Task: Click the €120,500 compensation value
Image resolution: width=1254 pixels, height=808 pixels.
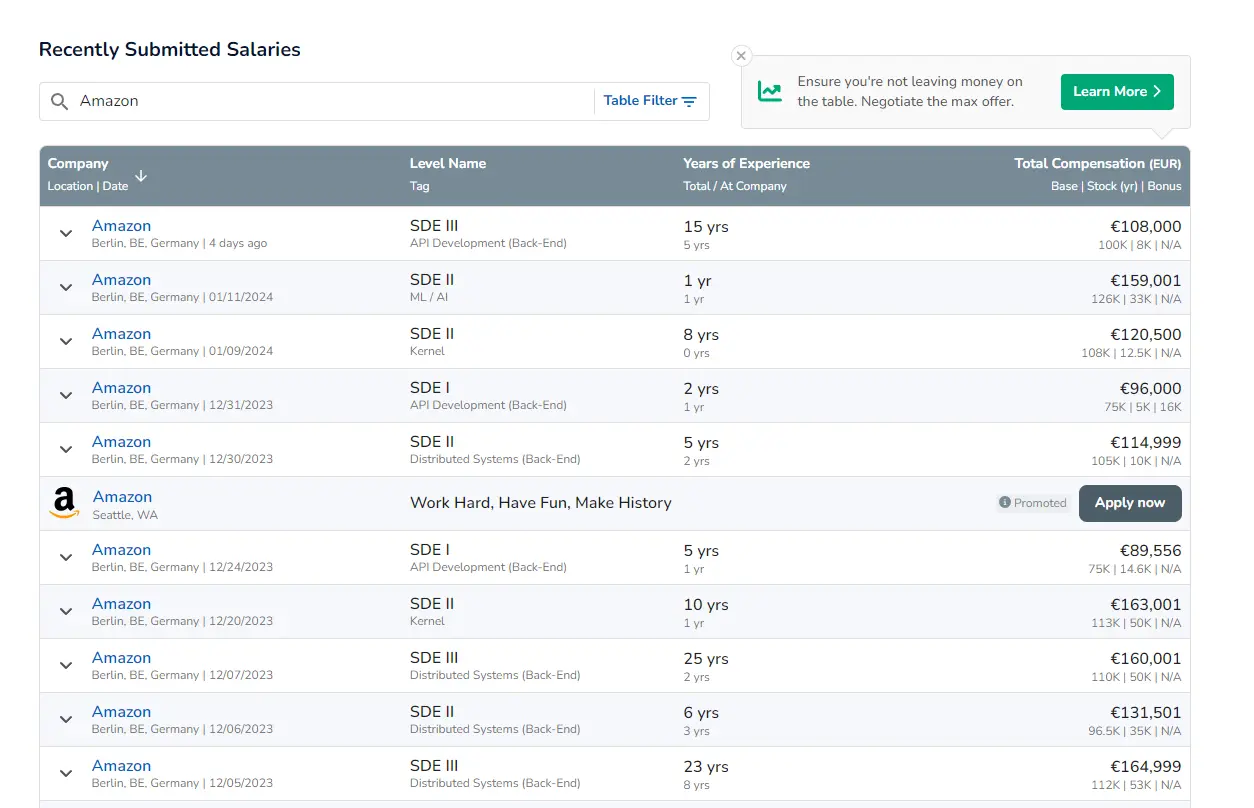Action: (x=1145, y=335)
